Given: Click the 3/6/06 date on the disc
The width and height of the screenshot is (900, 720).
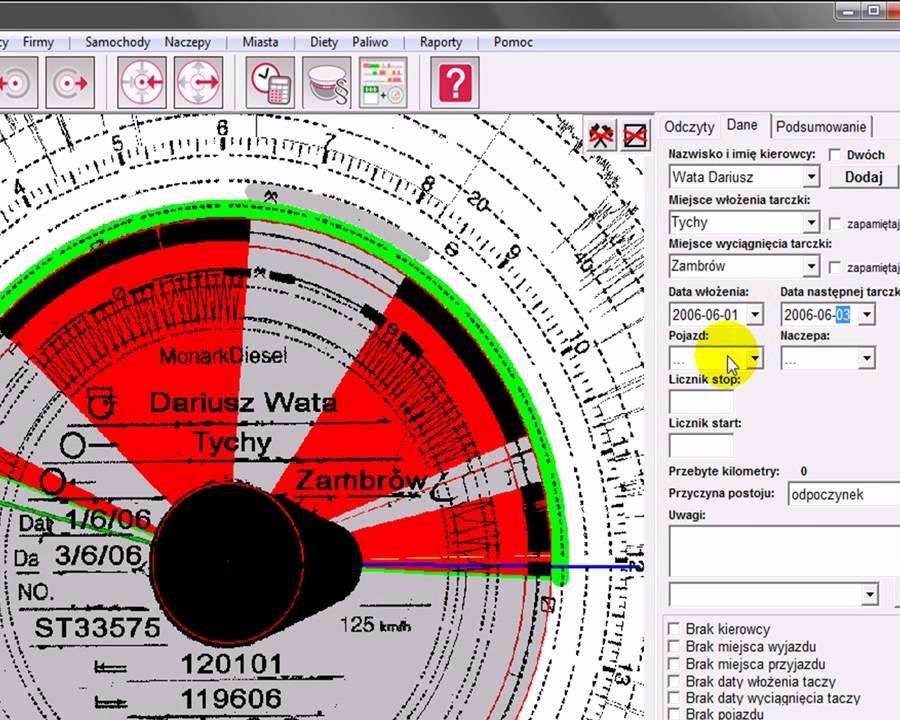Looking at the screenshot, I should 98,556.
